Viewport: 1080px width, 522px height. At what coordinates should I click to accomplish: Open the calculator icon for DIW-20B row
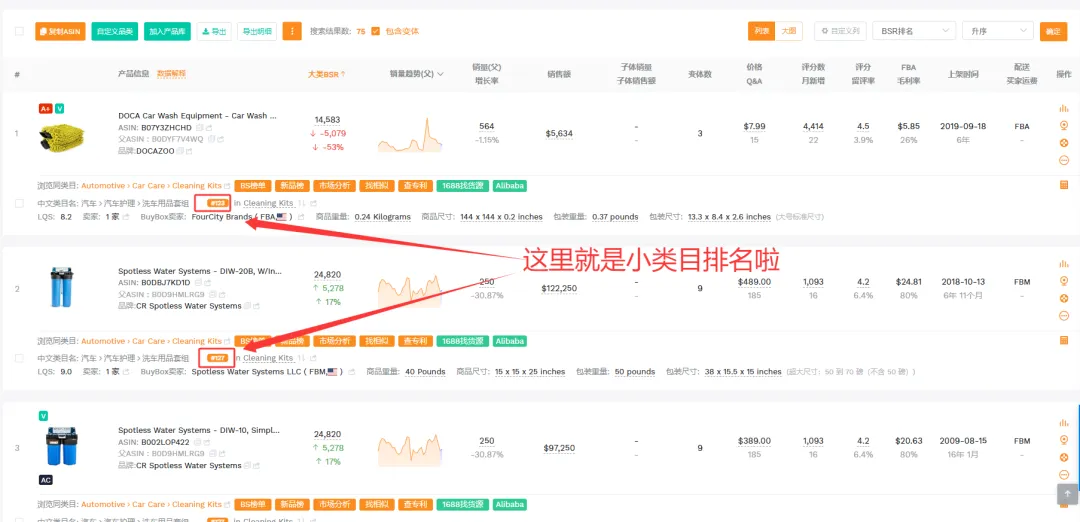point(1063,340)
